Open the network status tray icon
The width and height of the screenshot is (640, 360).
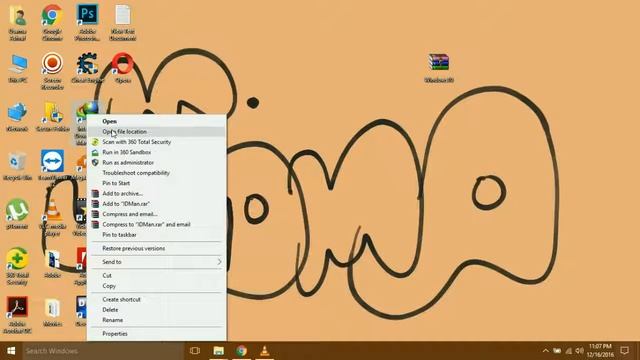pyautogui.click(x=569, y=351)
